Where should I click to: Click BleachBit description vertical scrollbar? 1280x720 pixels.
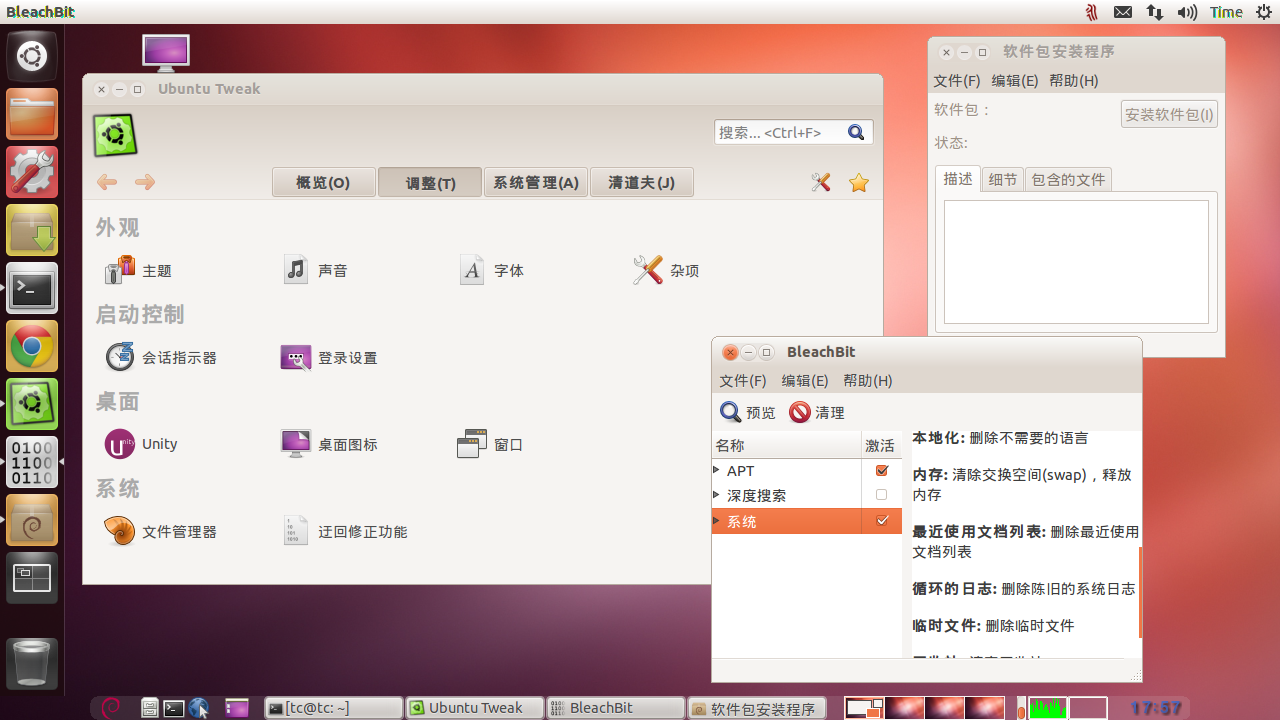pyautogui.click(x=1140, y=593)
